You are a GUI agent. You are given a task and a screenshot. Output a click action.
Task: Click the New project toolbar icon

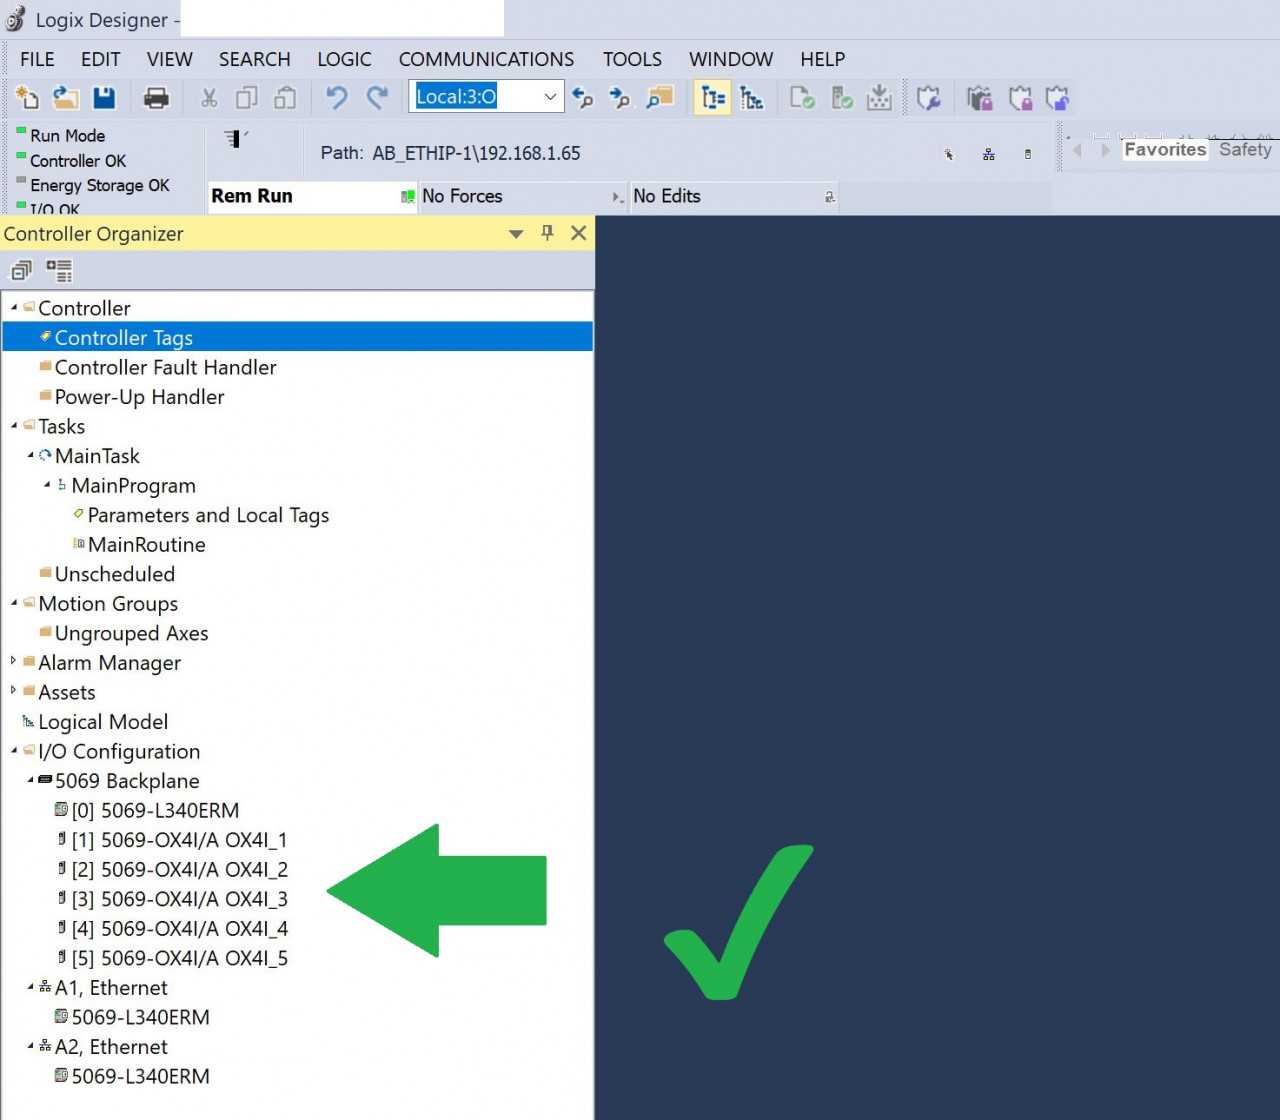tap(27, 97)
